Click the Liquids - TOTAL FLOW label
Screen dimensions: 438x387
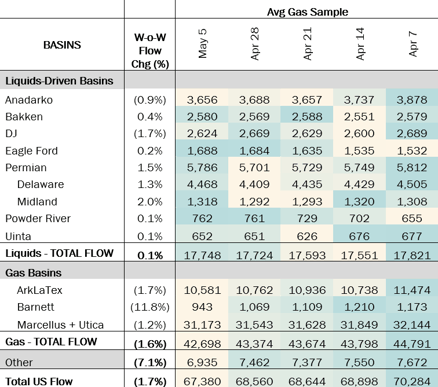tap(59, 253)
